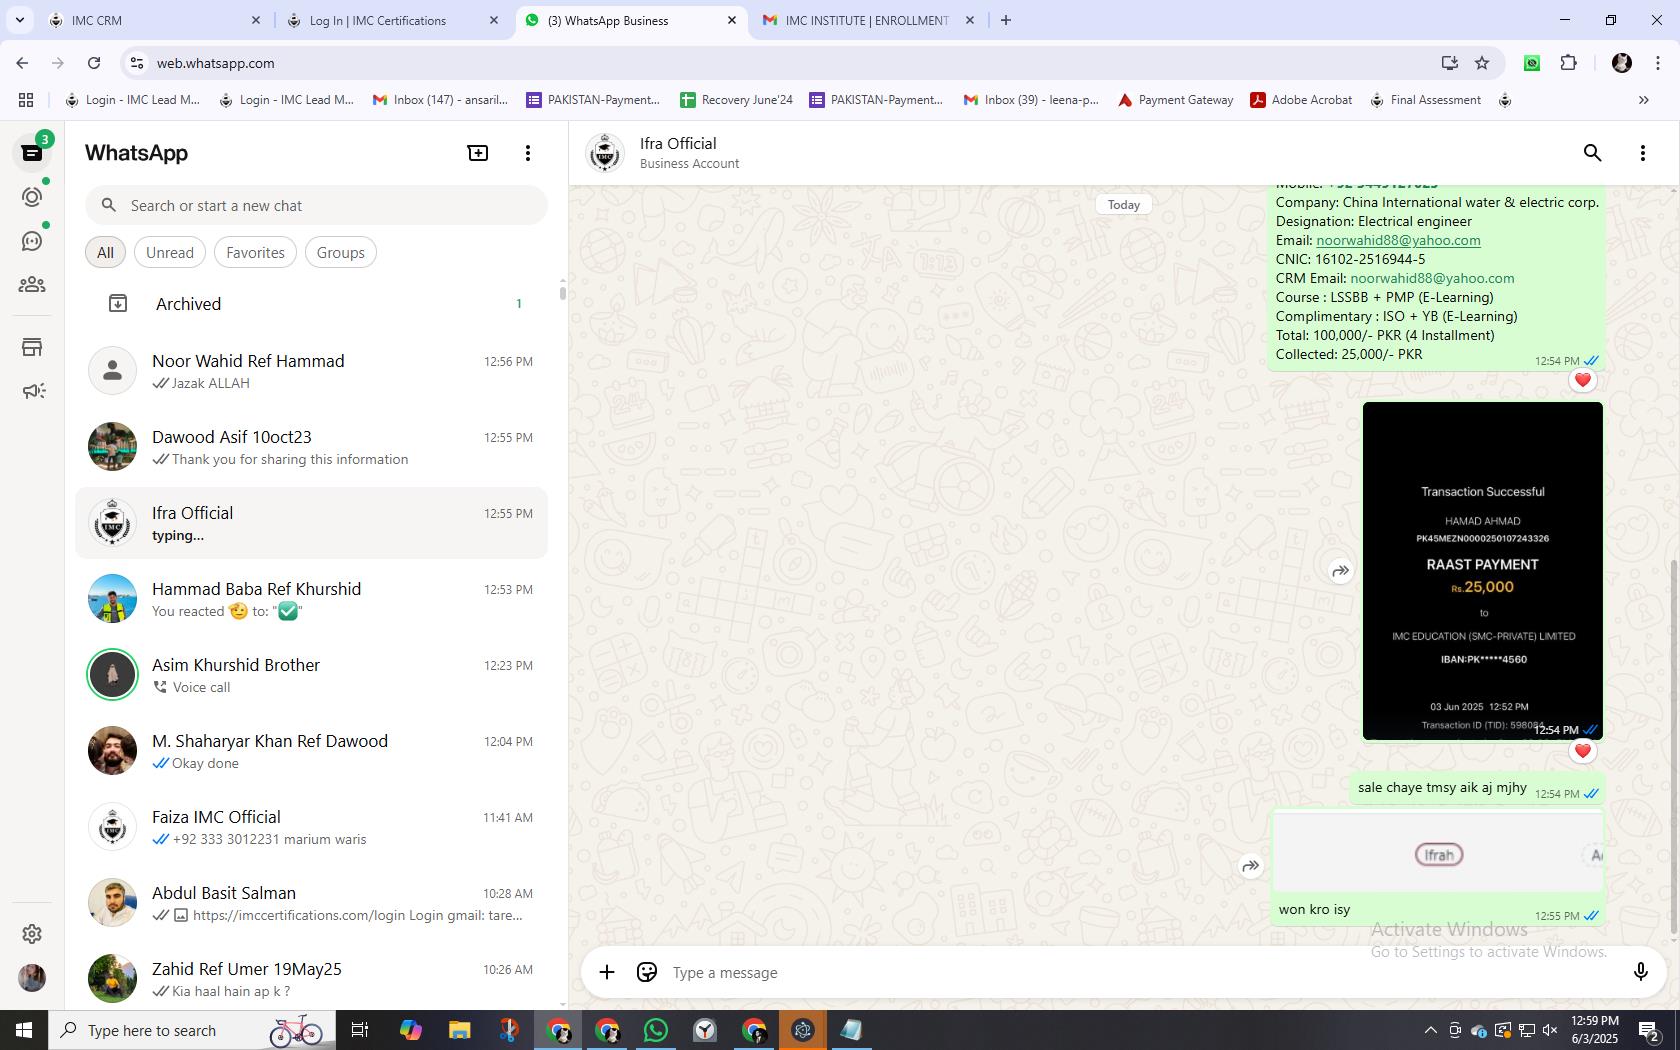
Task: Show hidden system tray icons
Action: [x=1430, y=1030]
